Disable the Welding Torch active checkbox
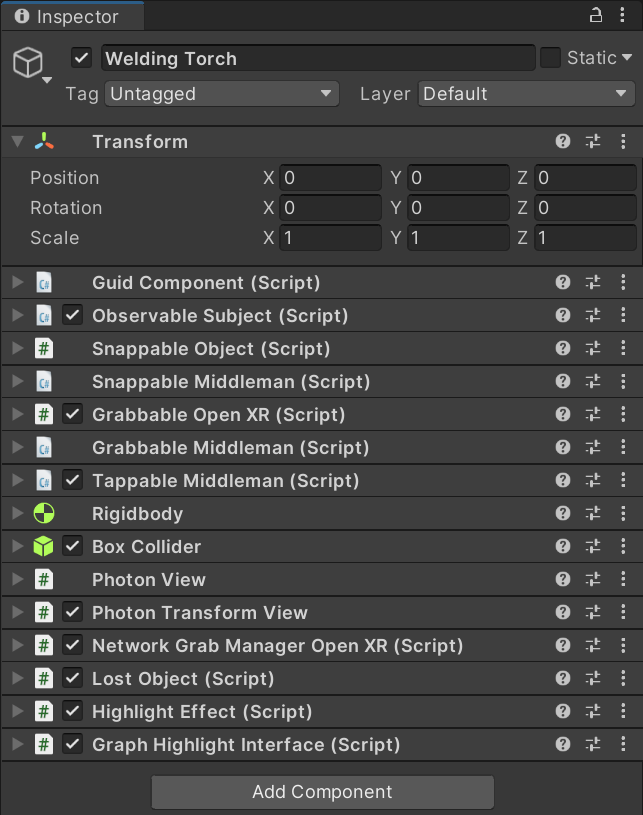 82,58
